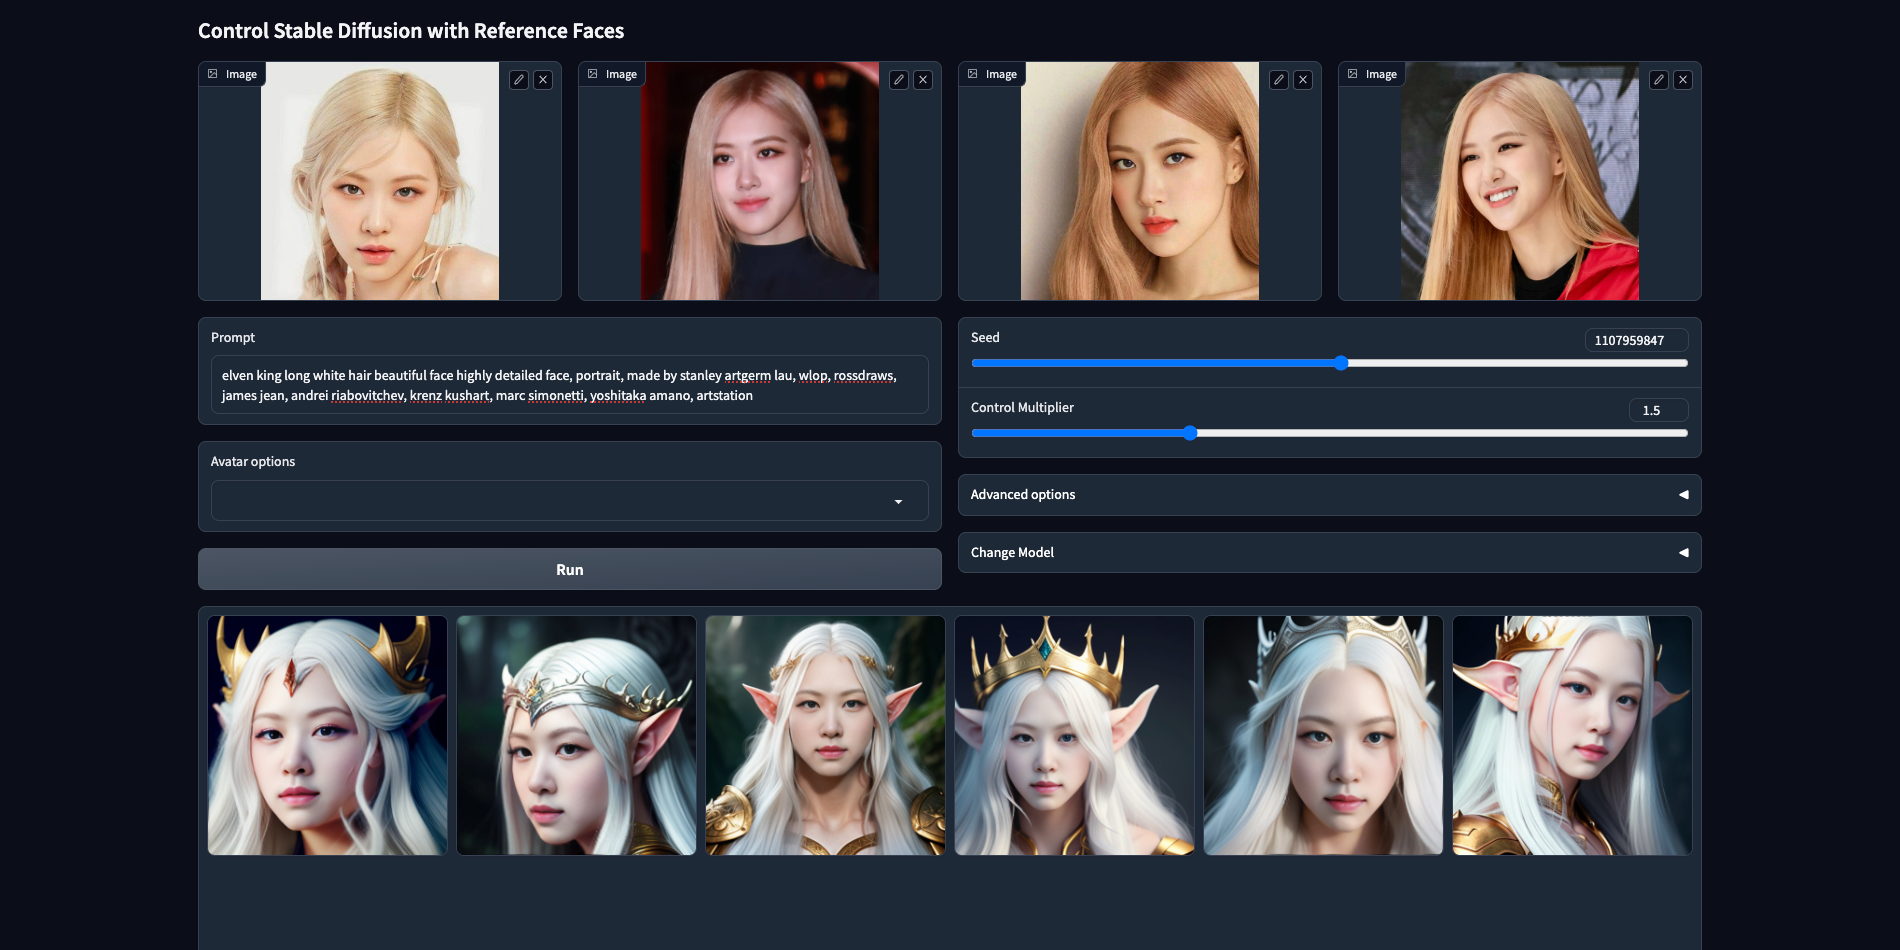Click the first reference face photo
Image resolution: width=1900 pixels, height=950 pixels.
pos(380,181)
